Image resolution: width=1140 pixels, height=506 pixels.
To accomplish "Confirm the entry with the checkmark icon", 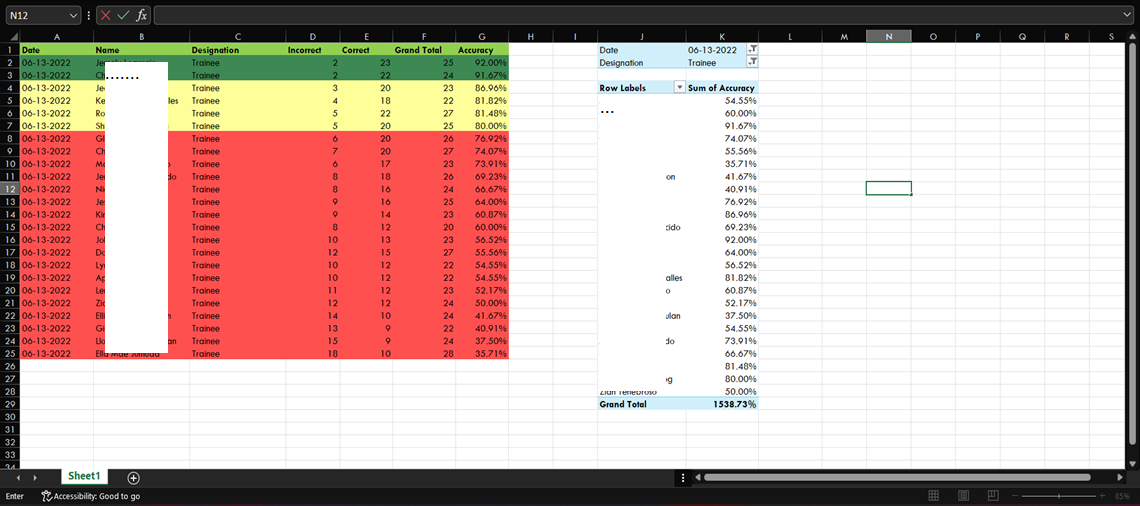I will [124, 15].
